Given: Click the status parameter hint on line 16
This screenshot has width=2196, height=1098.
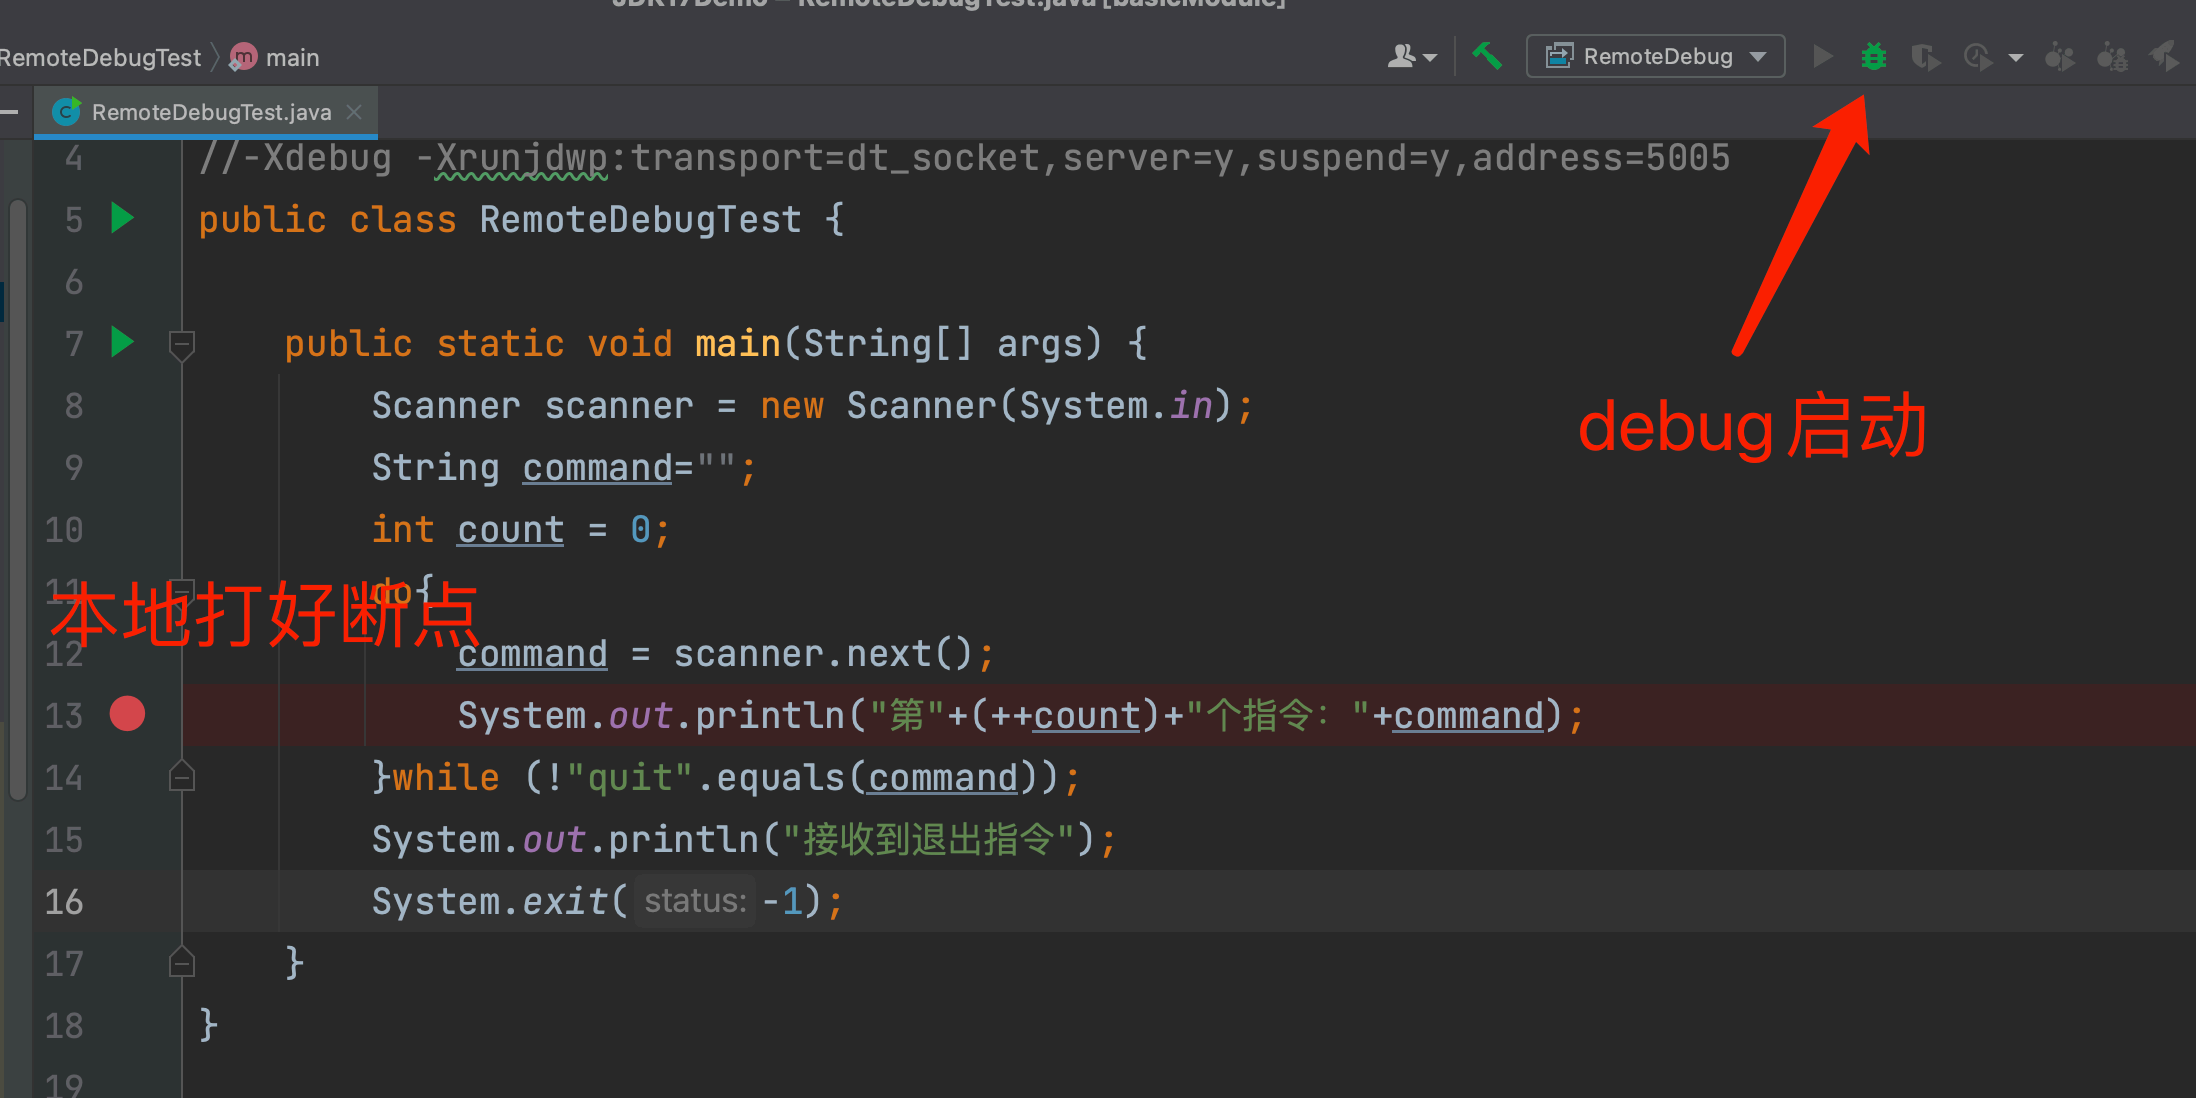Looking at the screenshot, I should point(695,901).
